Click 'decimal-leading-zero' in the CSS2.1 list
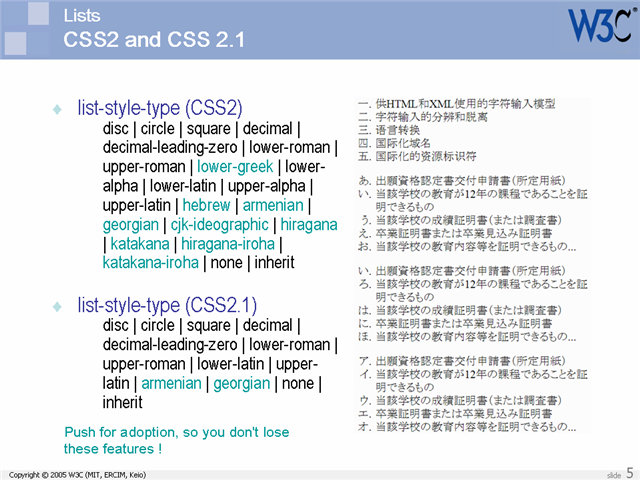 [x=170, y=344]
